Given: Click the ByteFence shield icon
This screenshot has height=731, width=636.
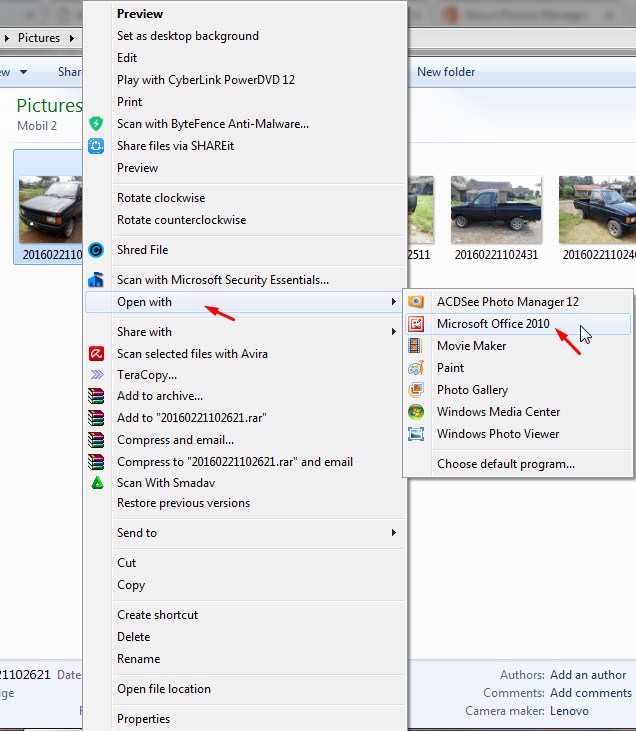Looking at the screenshot, I should (96, 124).
